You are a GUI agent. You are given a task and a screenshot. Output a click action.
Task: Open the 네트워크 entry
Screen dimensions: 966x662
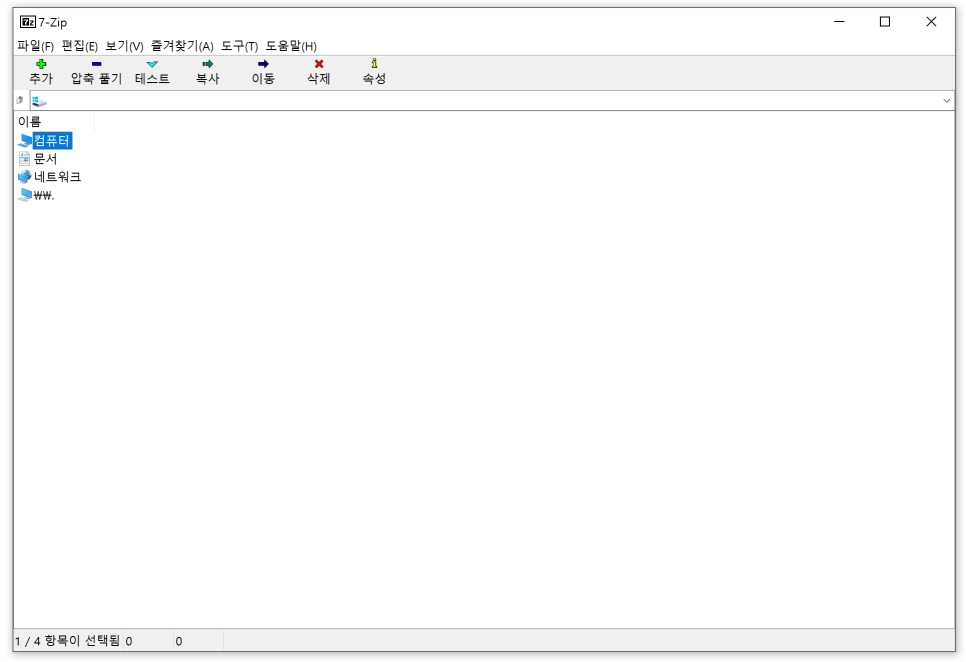[x=55, y=176]
